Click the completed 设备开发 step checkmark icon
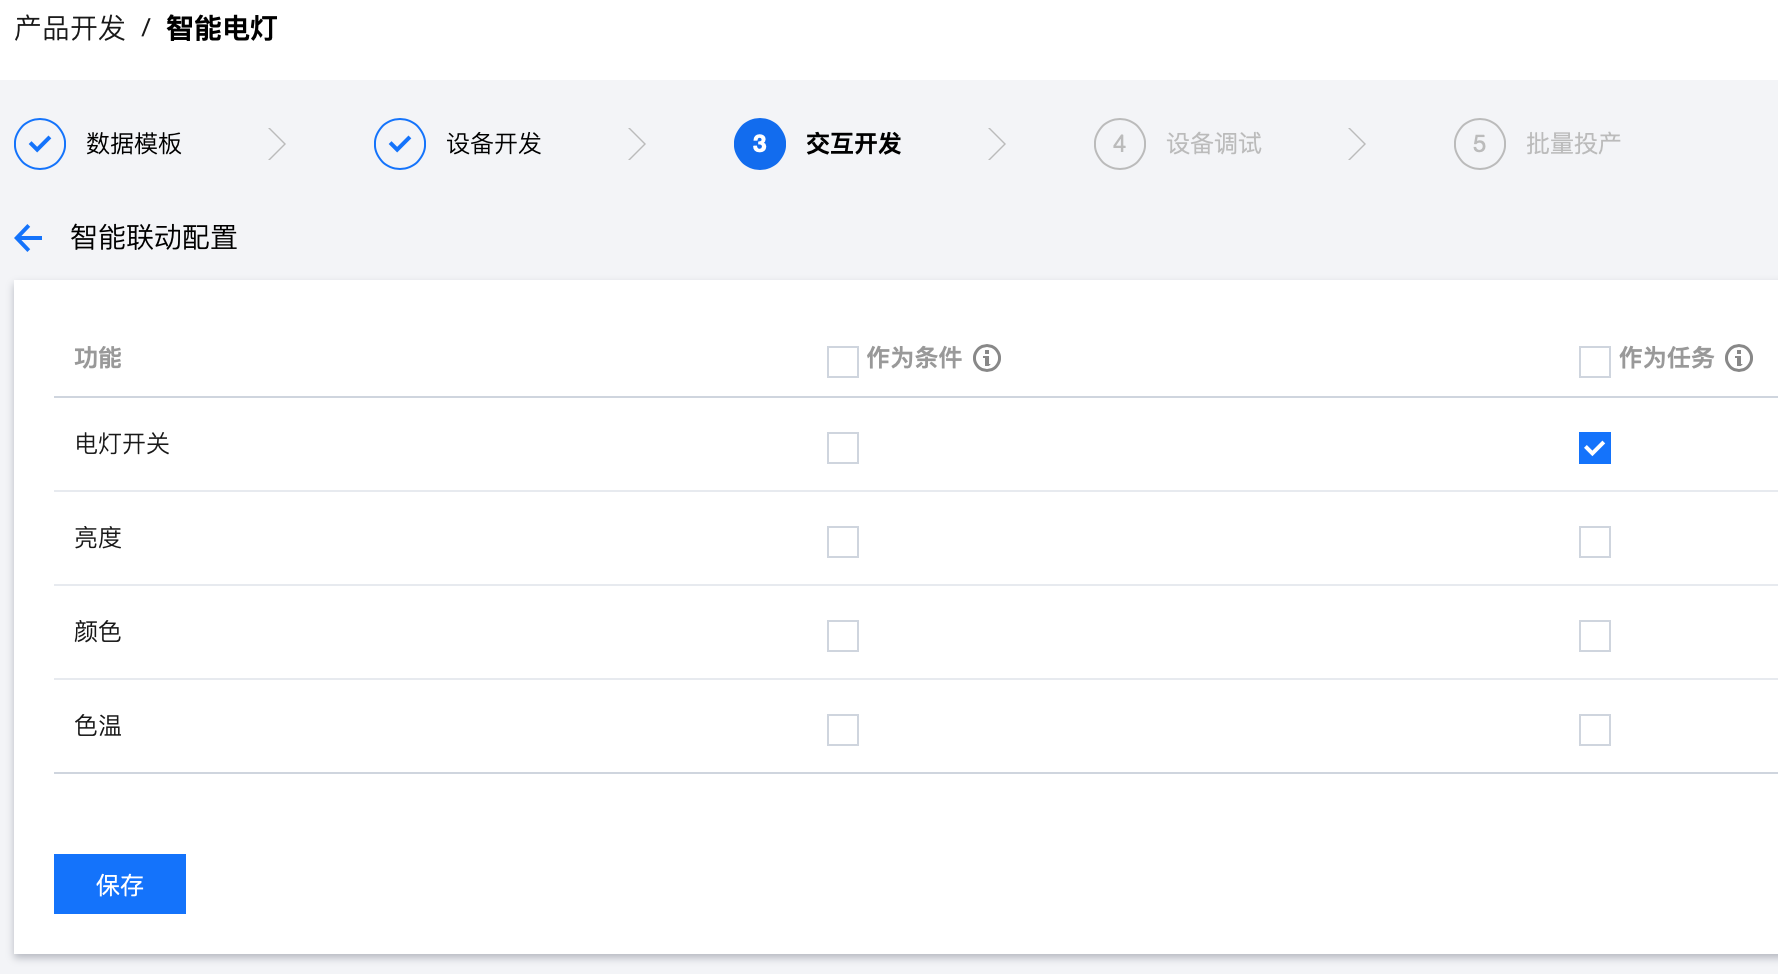 [x=400, y=144]
